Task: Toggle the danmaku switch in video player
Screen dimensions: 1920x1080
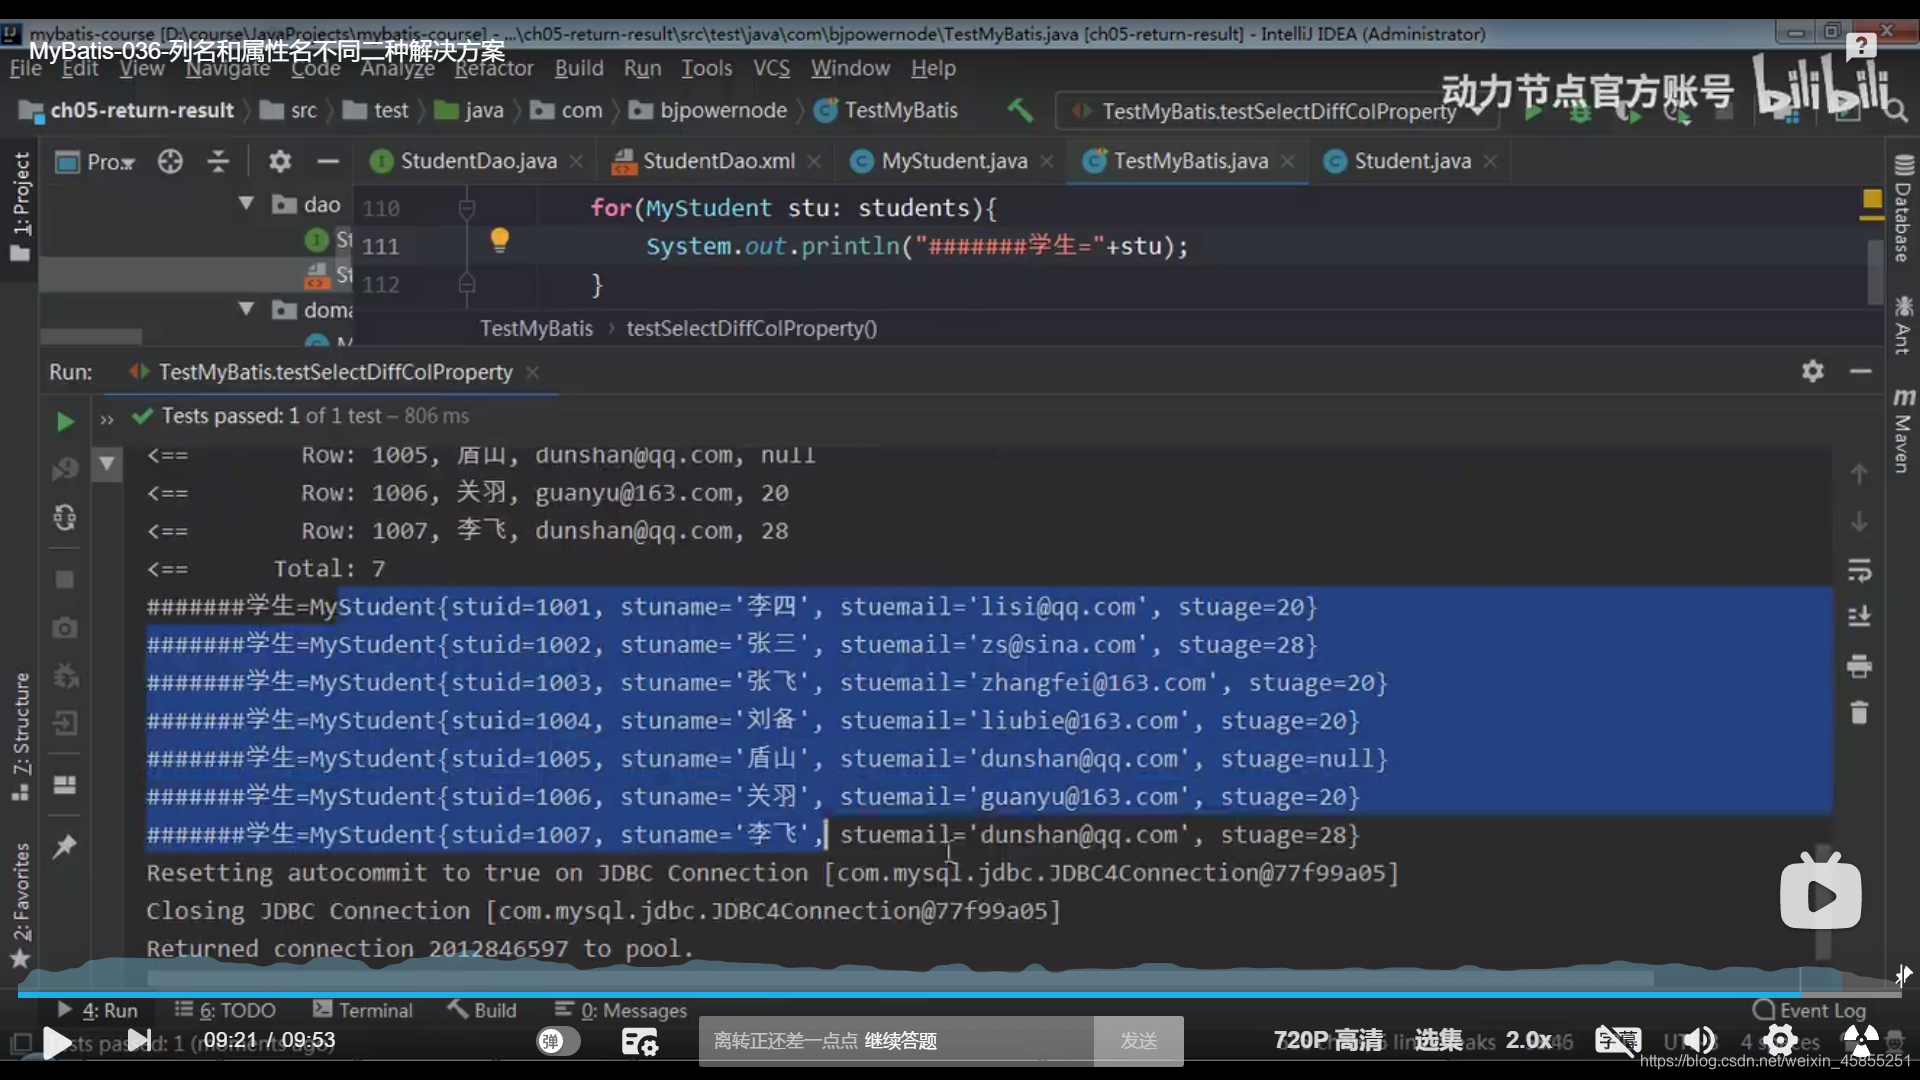Action: point(558,1041)
